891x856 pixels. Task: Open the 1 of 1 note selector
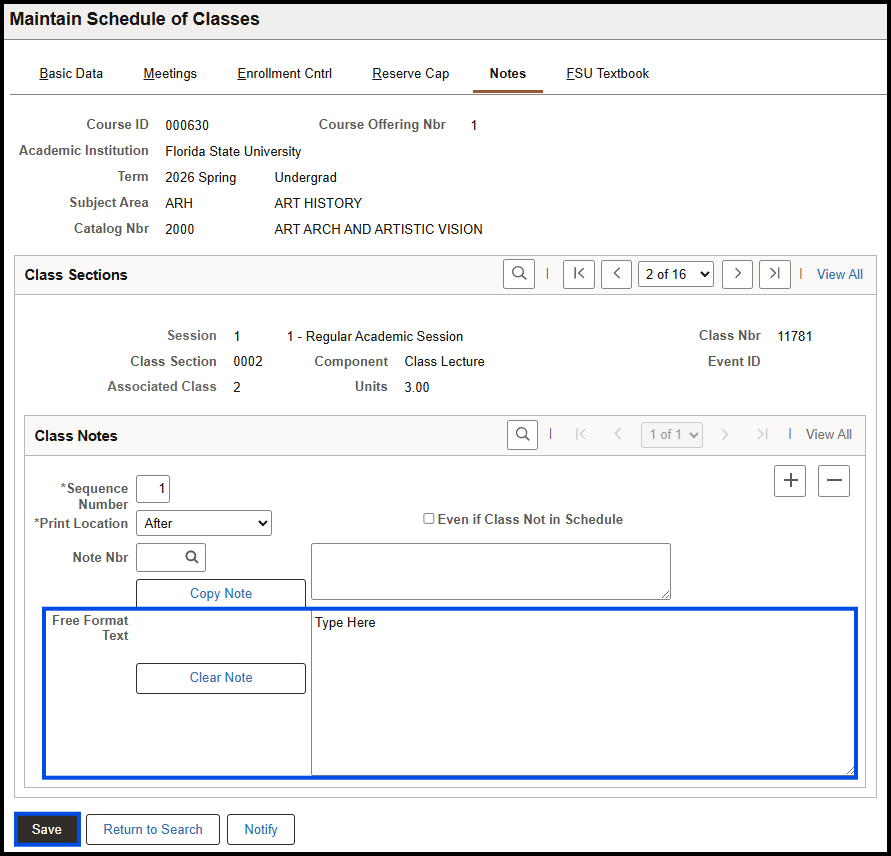coord(671,434)
